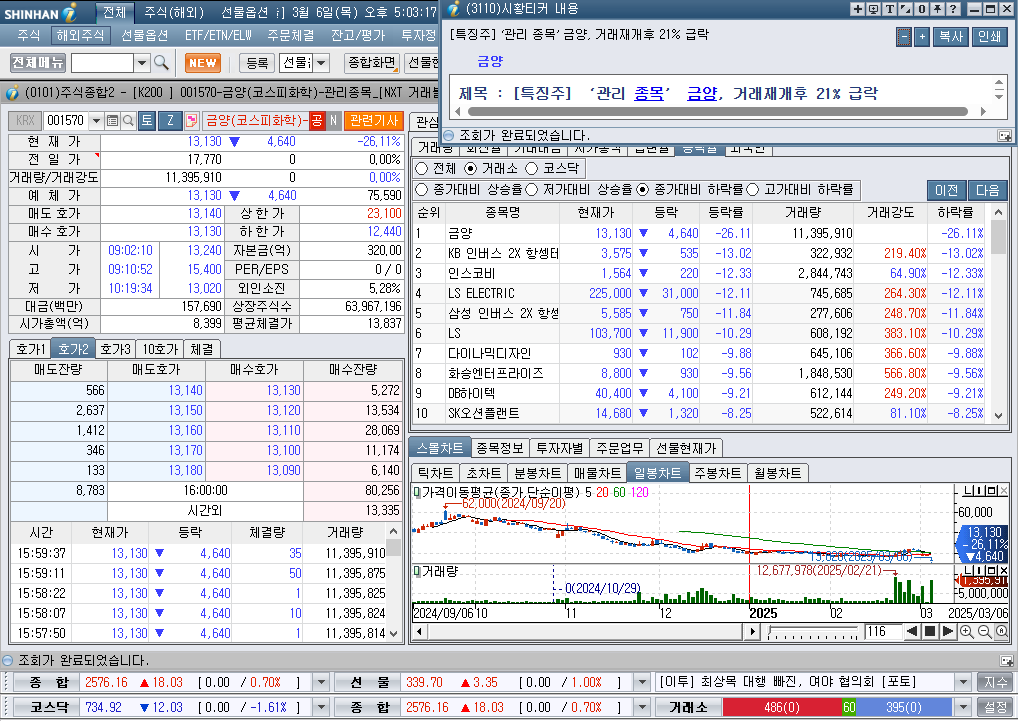Open dropdown beside 거래소 486/395 bar

[x=963, y=707]
